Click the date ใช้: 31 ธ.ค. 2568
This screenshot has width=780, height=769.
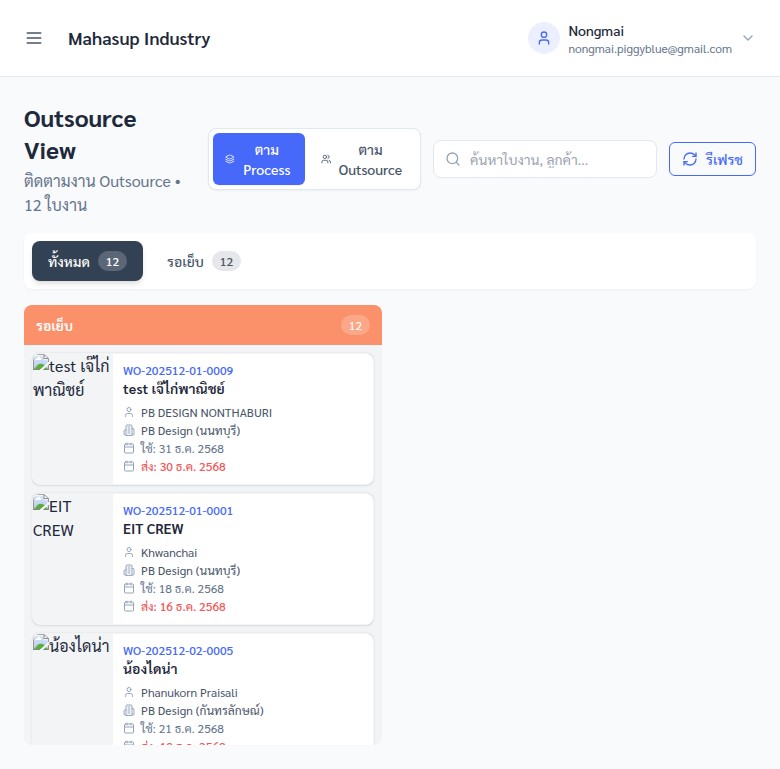click(x=182, y=449)
